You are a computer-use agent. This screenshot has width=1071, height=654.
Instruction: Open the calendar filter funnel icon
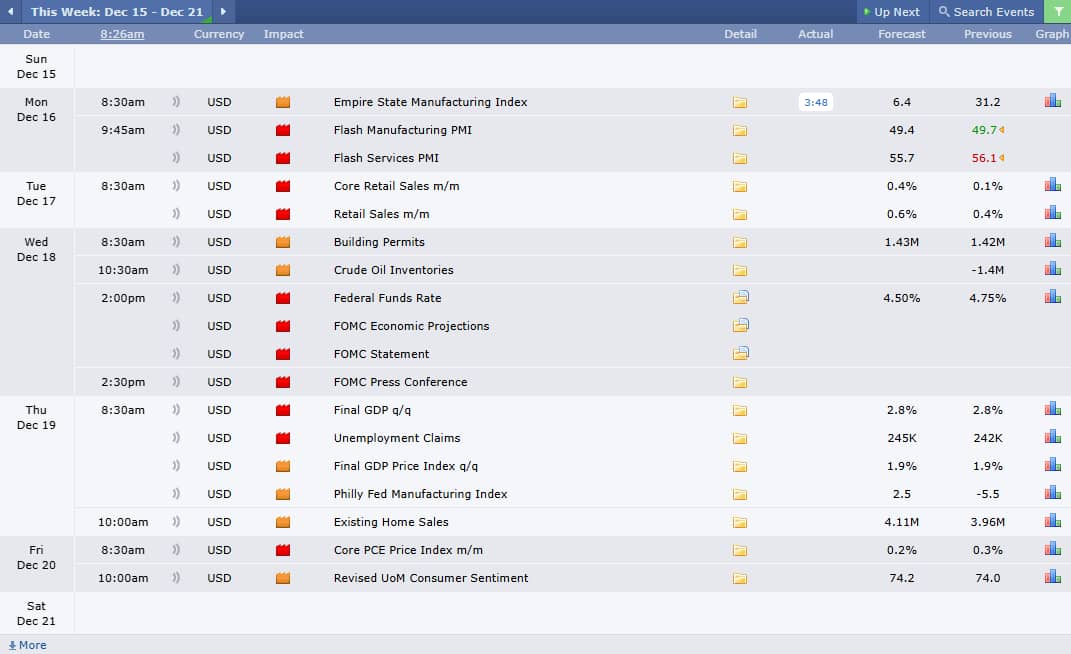pyautogui.click(x=1057, y=12)
